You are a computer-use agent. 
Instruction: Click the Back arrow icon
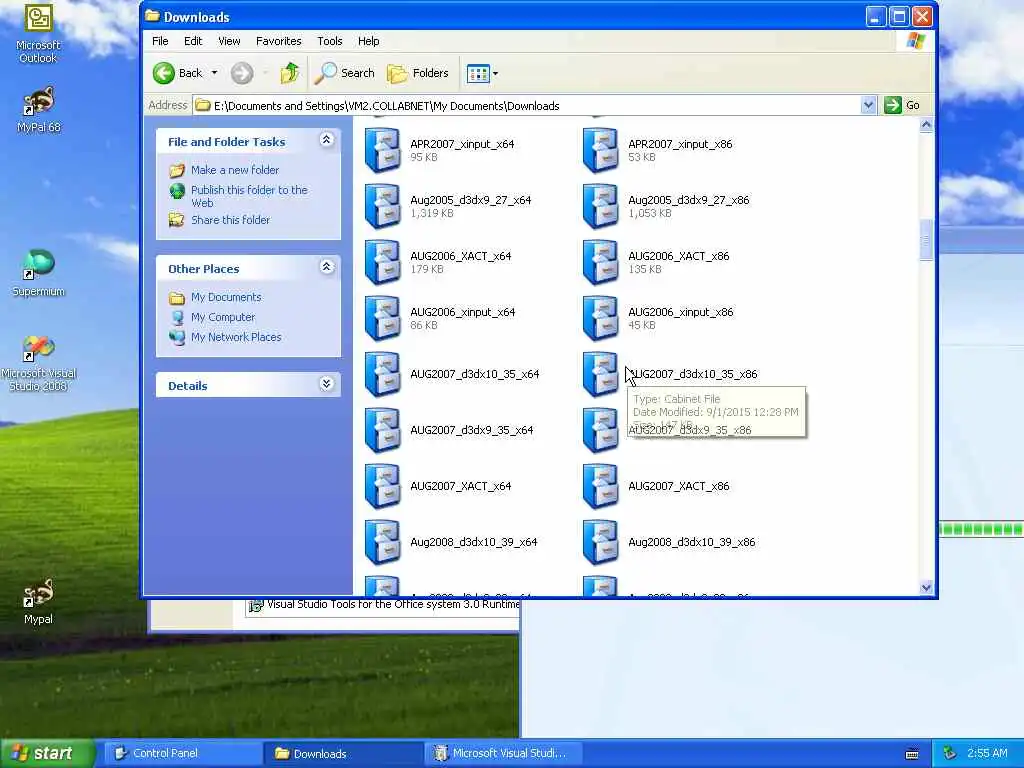coord(164,73)
